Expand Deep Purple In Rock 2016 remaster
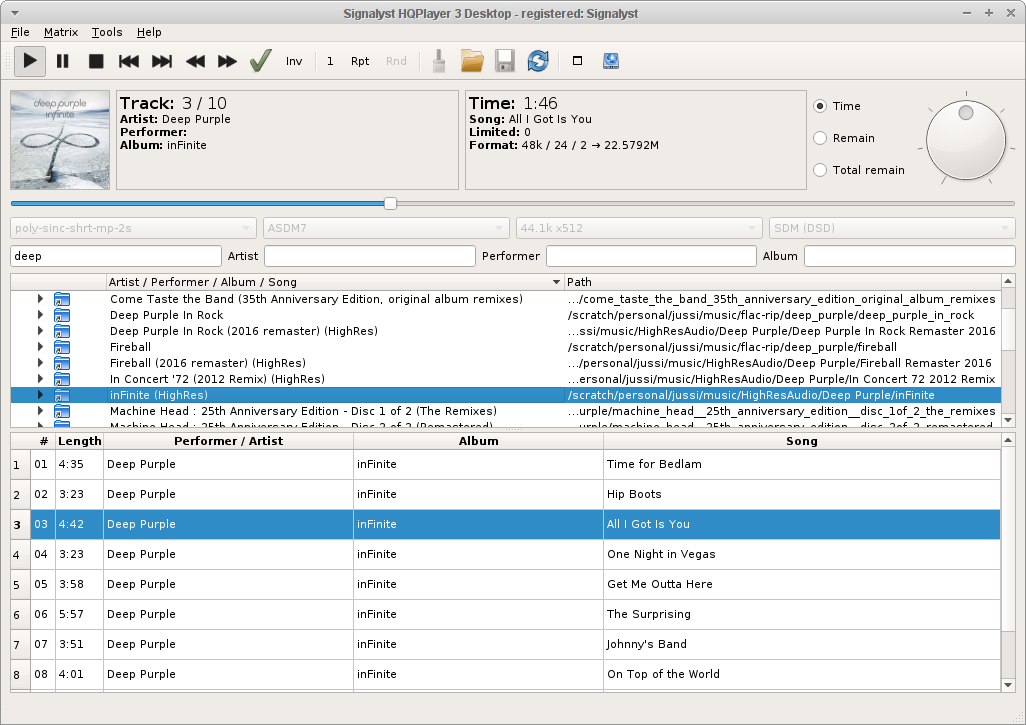 coord(40,331)
